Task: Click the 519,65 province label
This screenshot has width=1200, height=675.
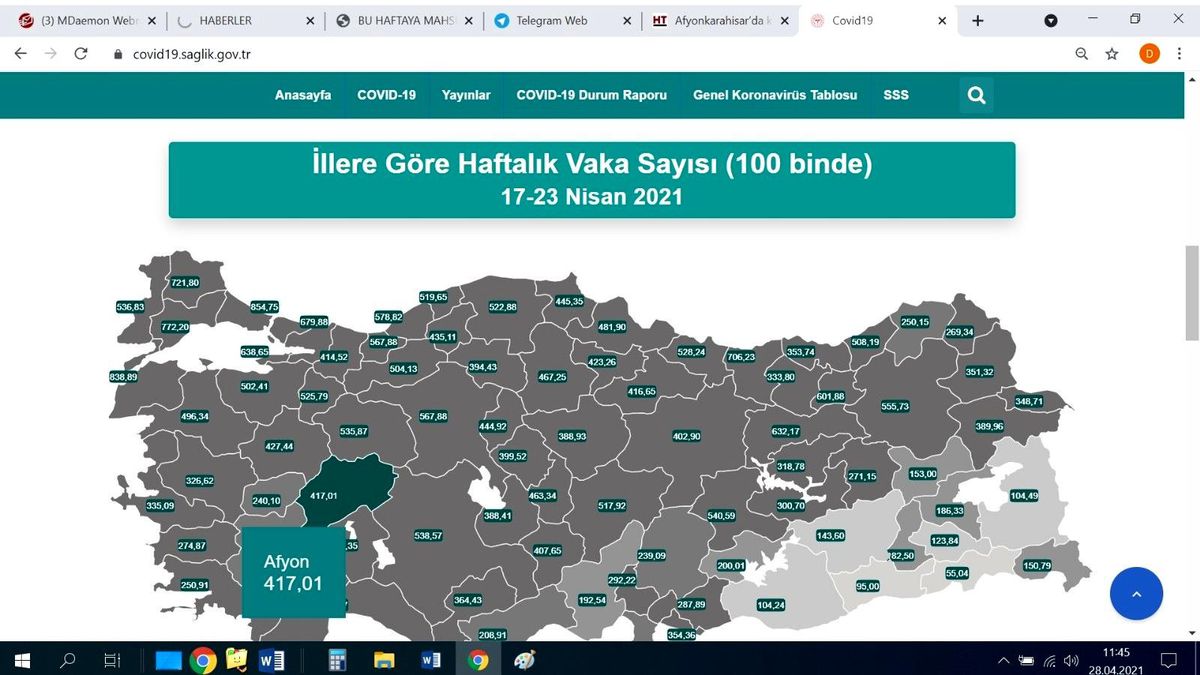Action: point(433,297)
